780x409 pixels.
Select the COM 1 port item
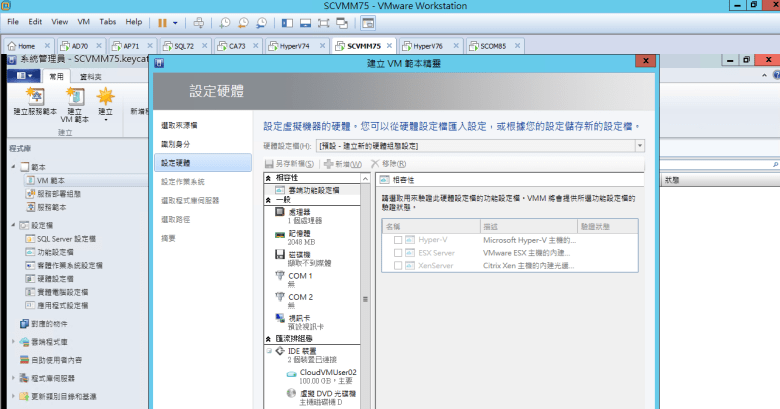(300, 279)
